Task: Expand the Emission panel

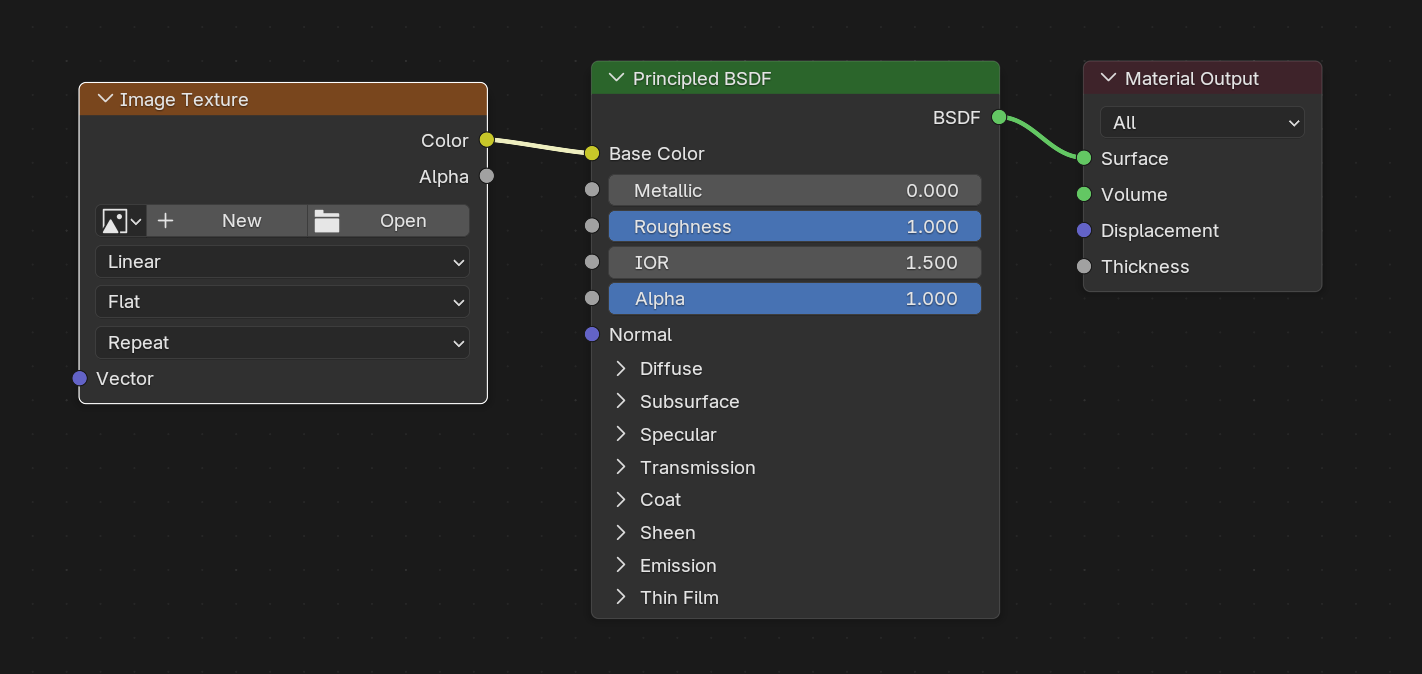Action: (621, 565)
